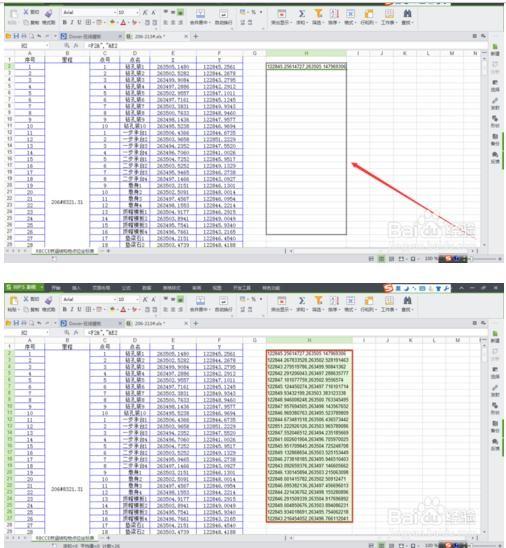Click the Format Painter brush in top screenshot
Image resolution: width=506 pixels, height=548 pixels.
[x=49, y=13]
